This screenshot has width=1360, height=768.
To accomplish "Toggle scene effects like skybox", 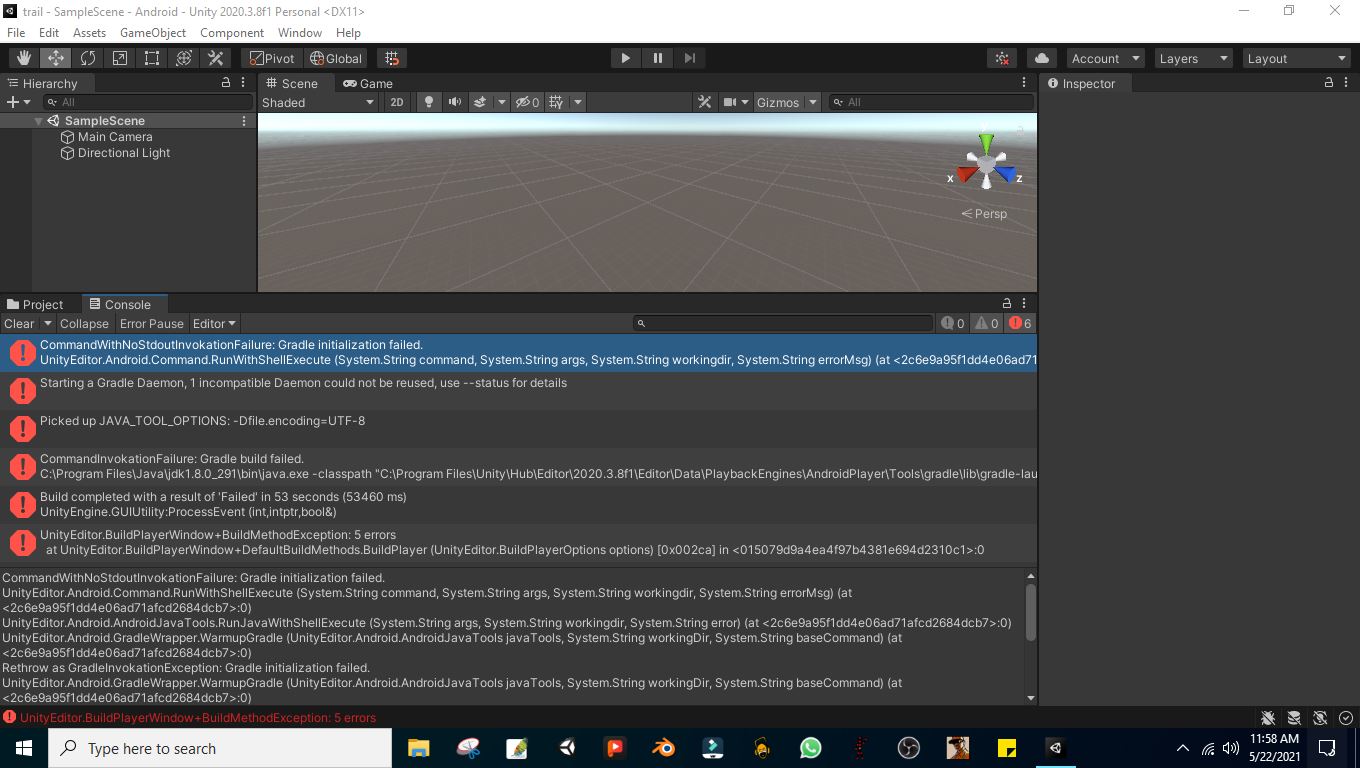I will (x=480, y=102).
